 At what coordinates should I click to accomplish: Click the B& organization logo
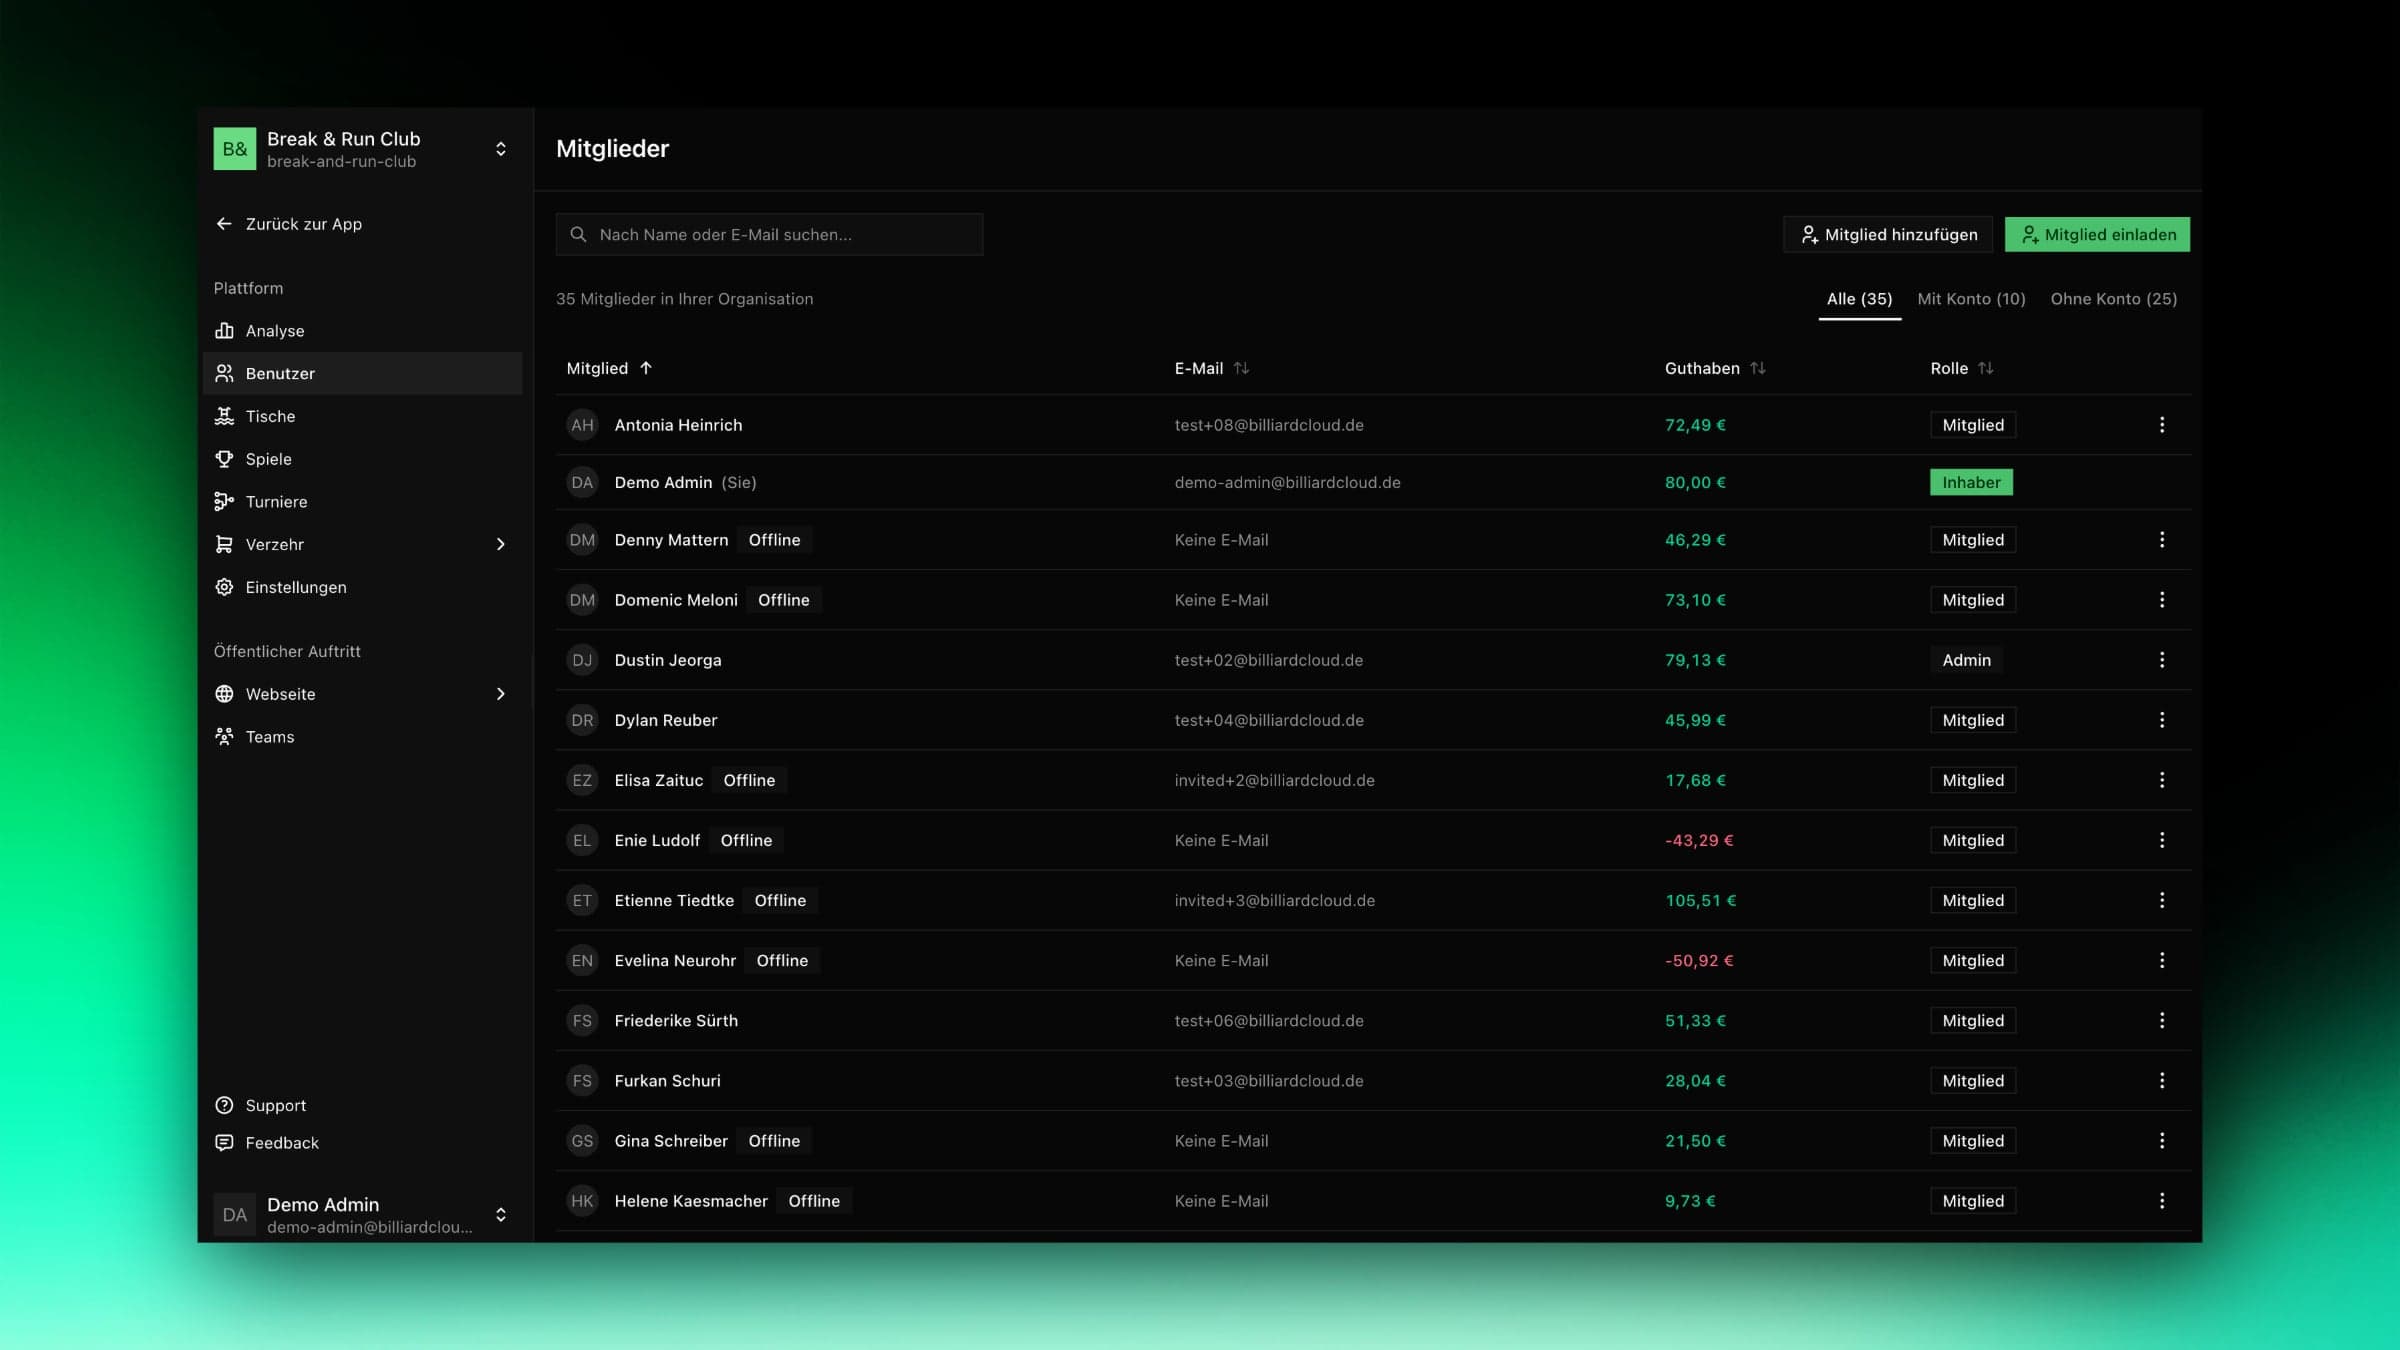click(235, 149)
